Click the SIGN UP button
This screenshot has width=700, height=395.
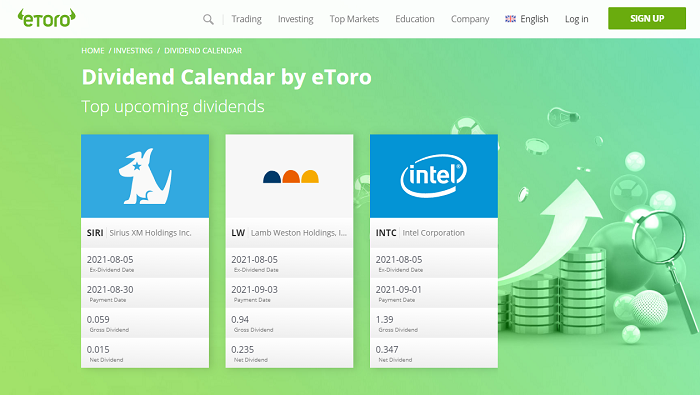pyautogui.click(x=647, y=18)
